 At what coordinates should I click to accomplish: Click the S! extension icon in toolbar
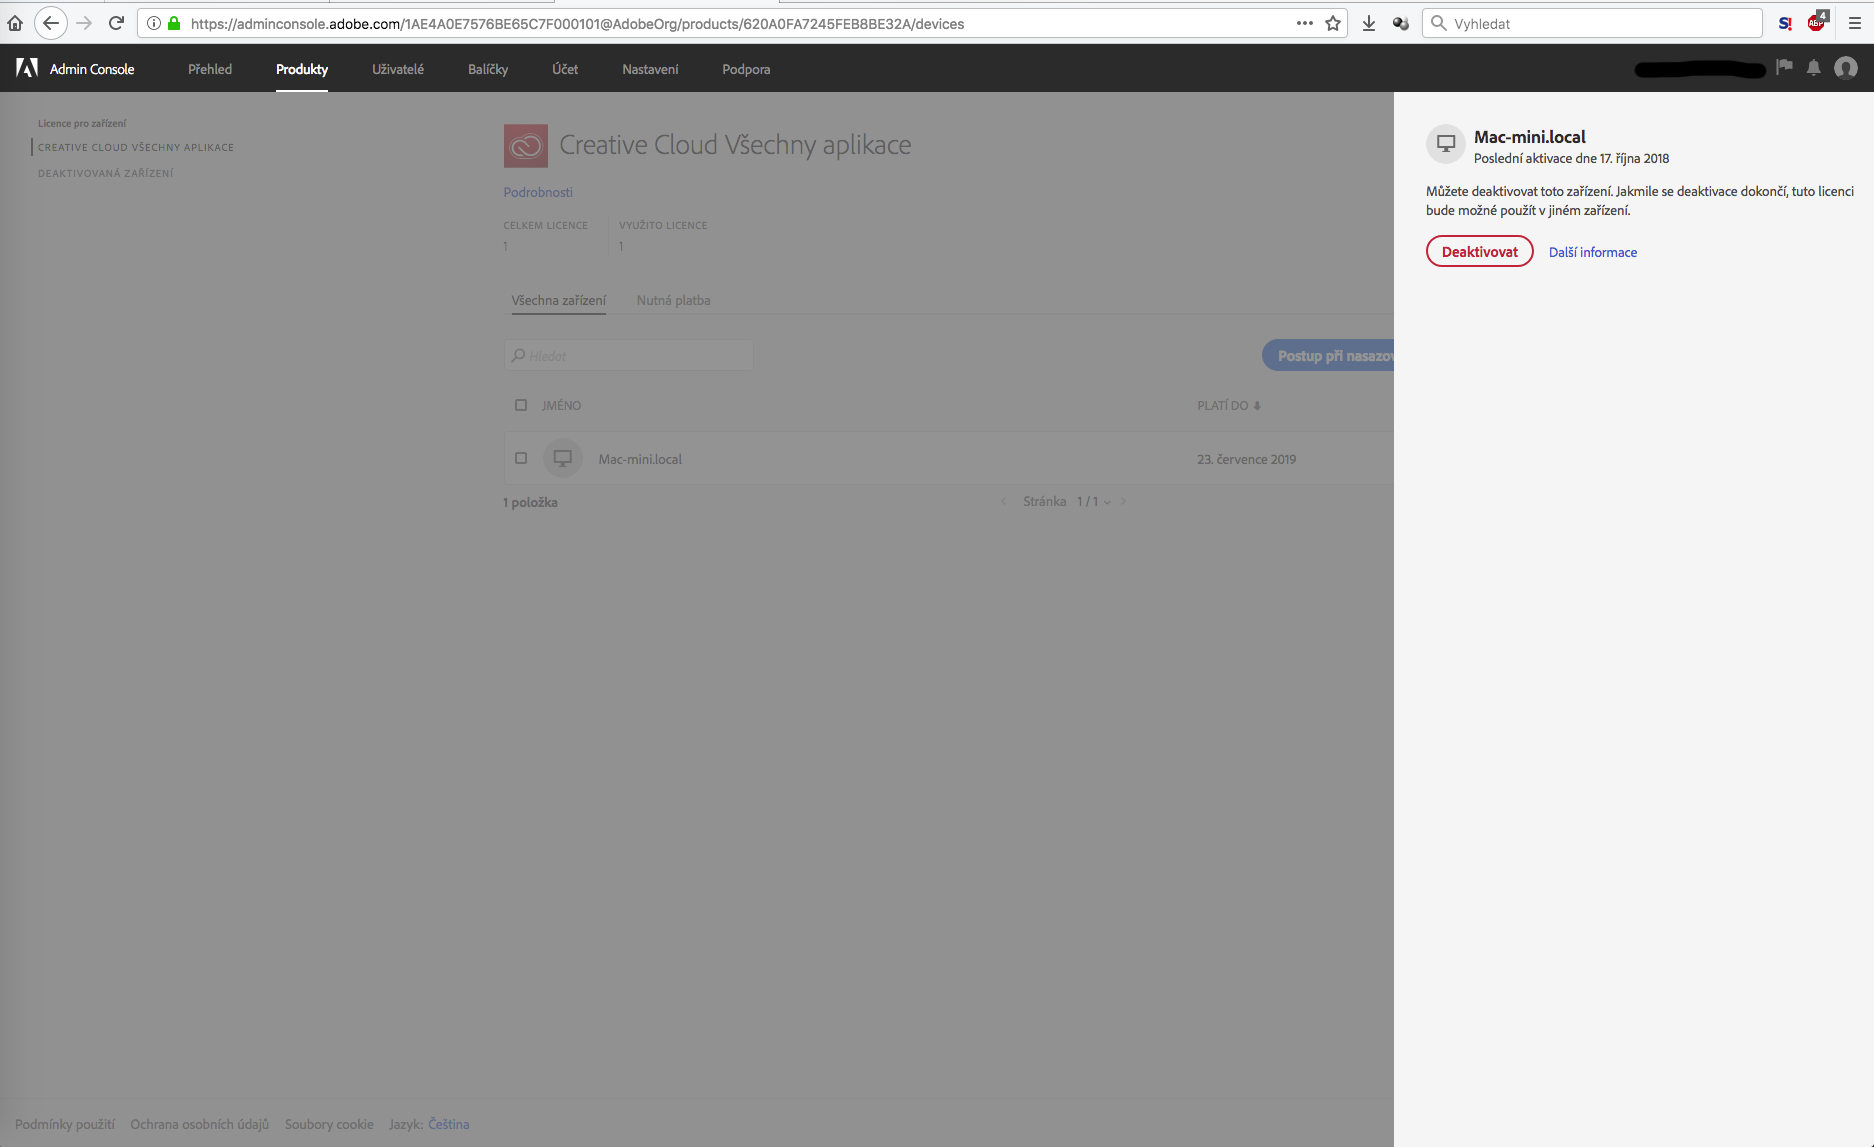(1785, 23)
